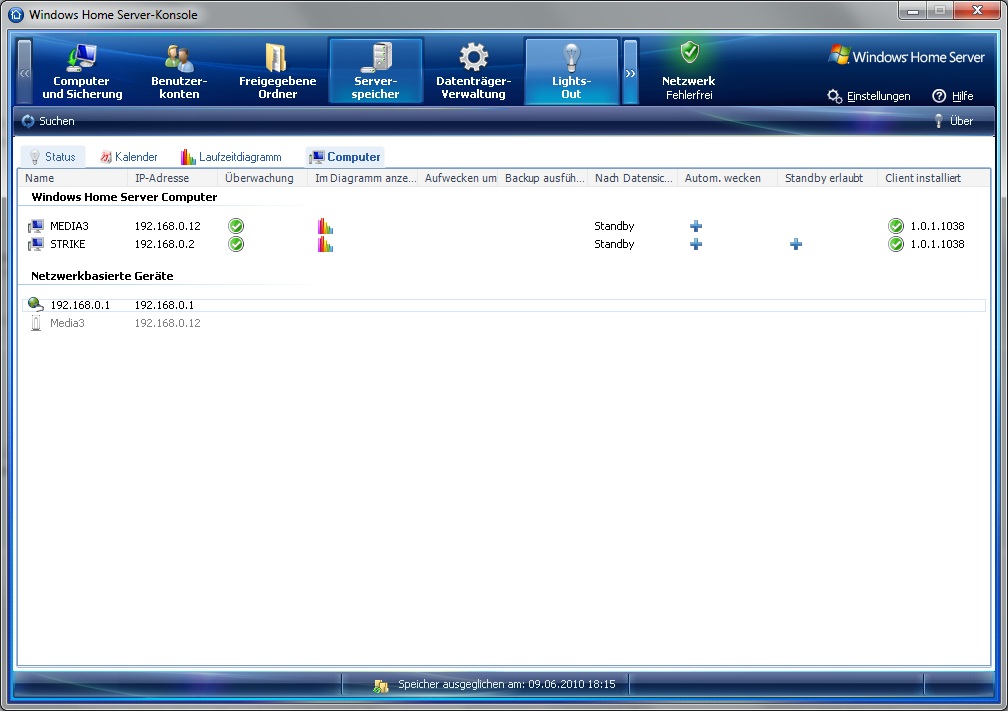This screenshot has width=1008, height=716.
Task: Click client version 1.0.1.1038 for MEDIA3
Action: [x=937, y=226]
